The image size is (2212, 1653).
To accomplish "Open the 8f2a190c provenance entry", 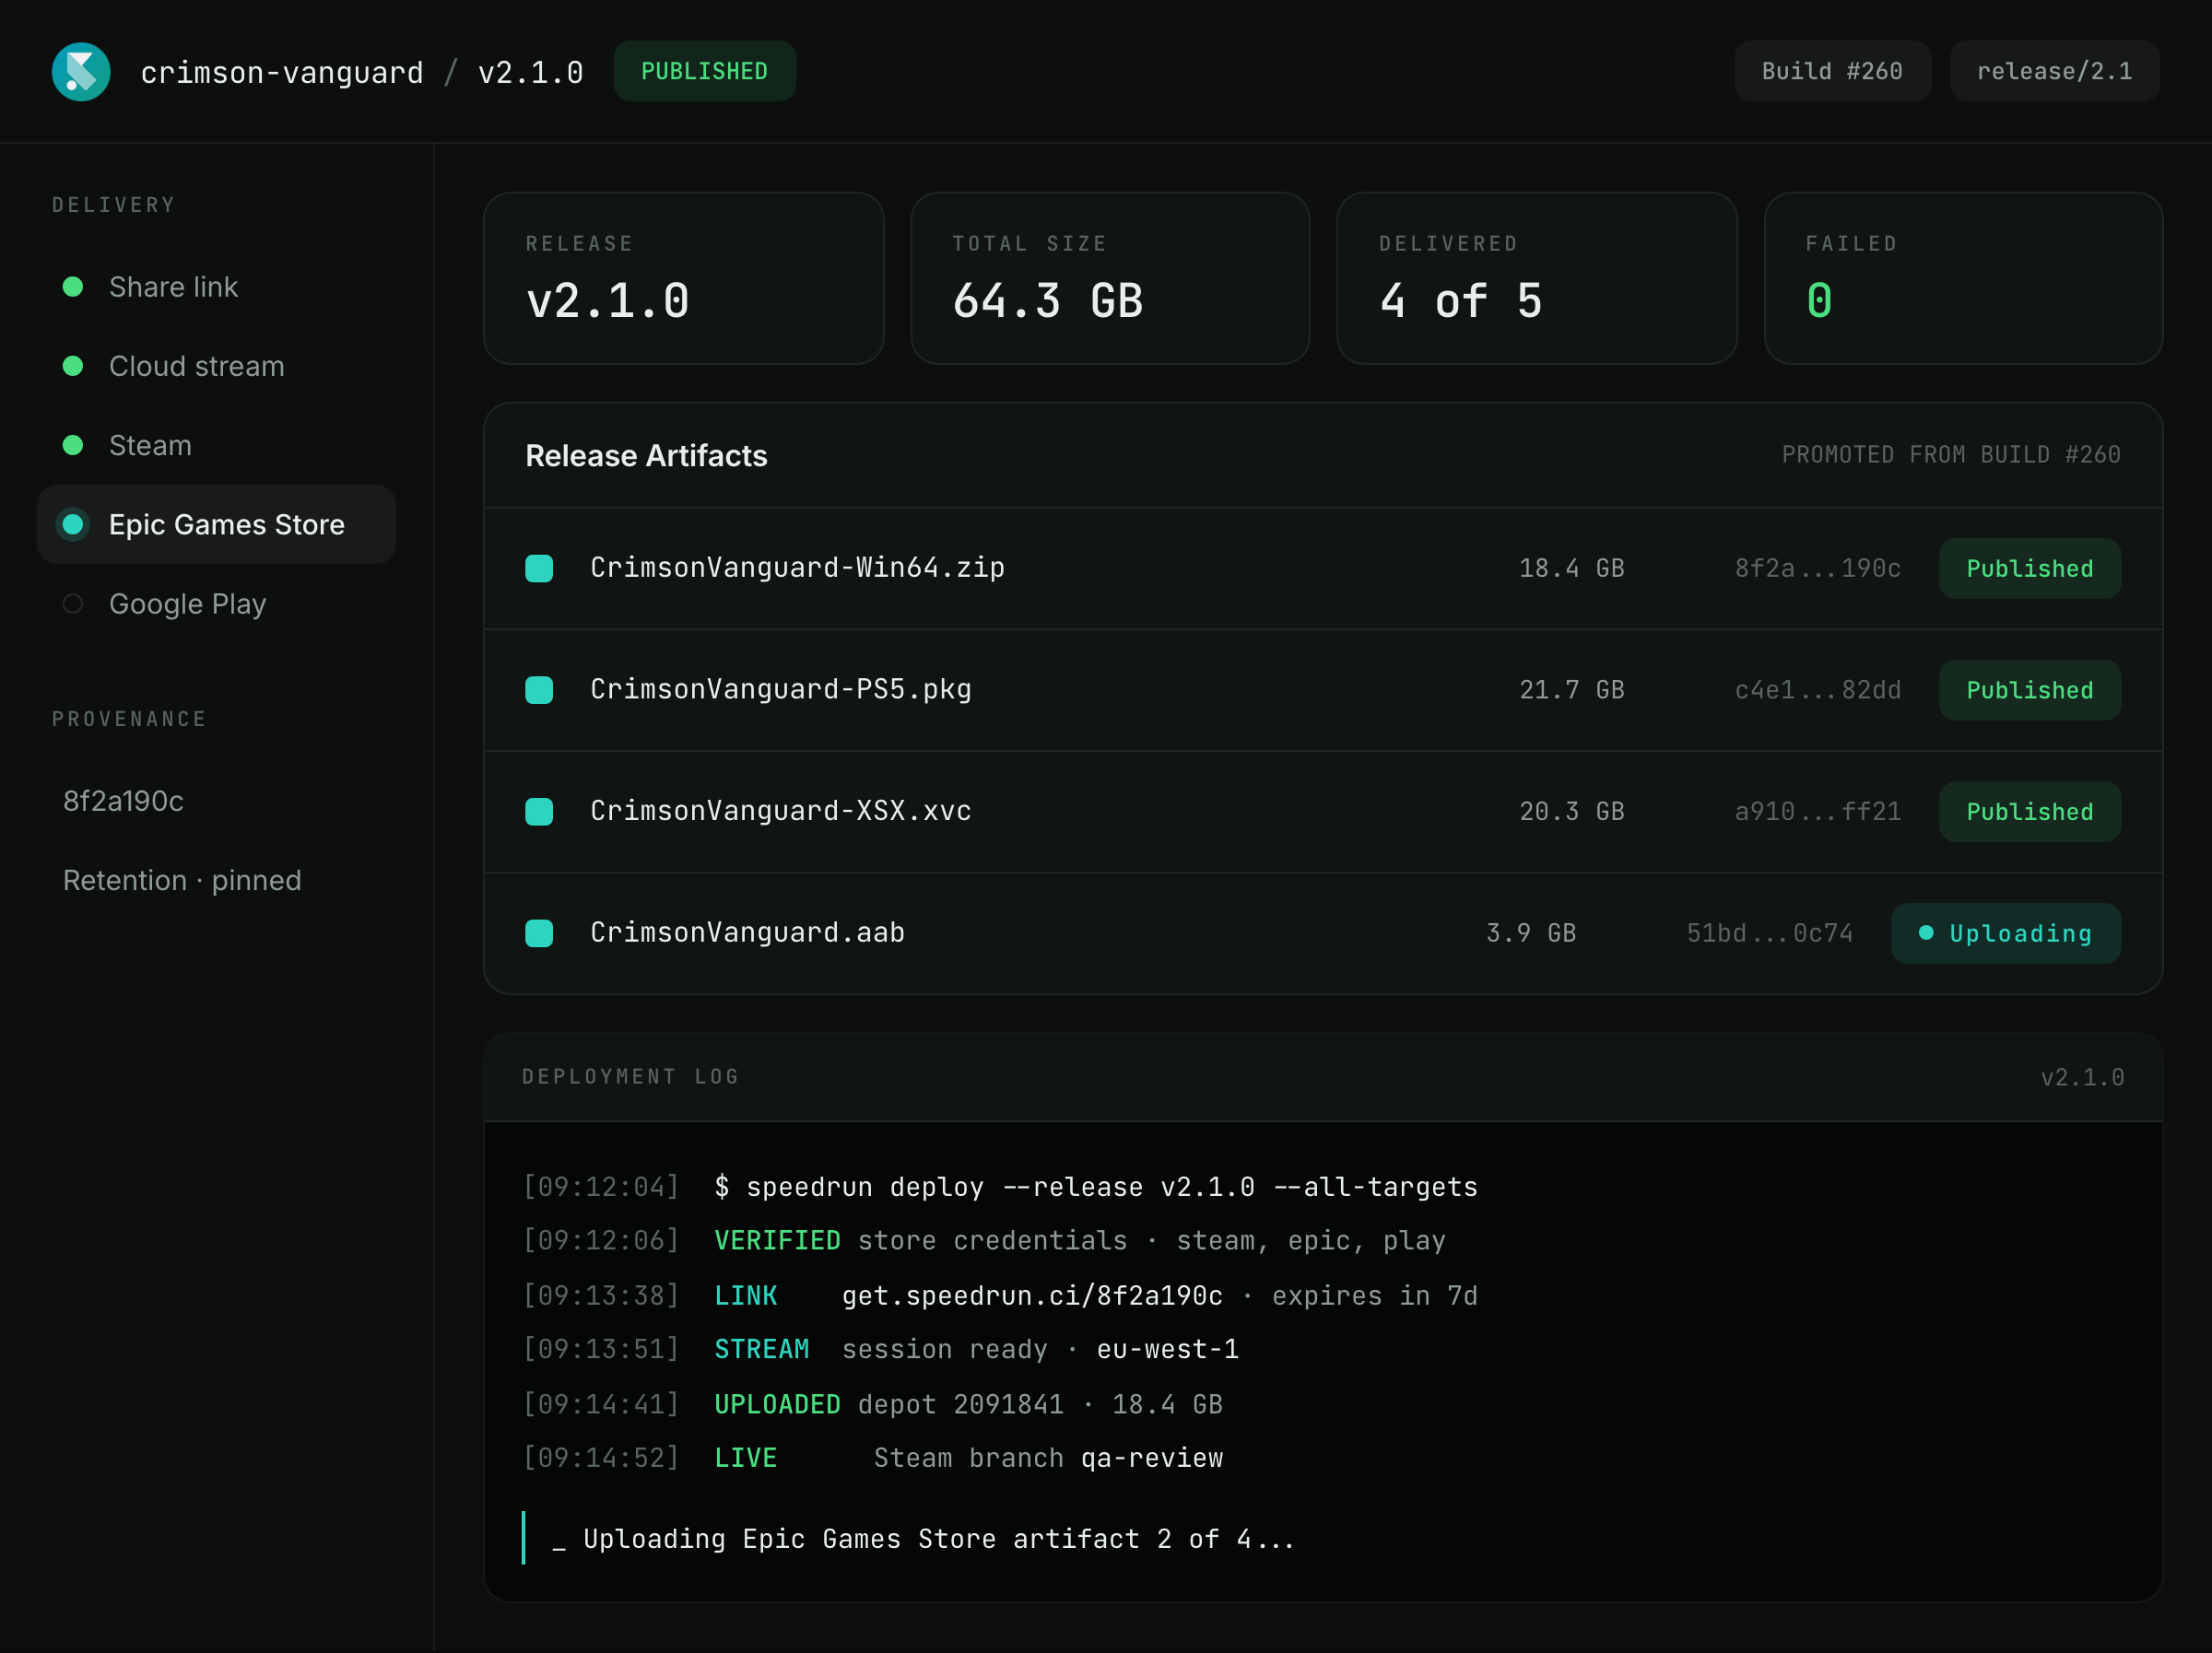I will pos(216,801).
